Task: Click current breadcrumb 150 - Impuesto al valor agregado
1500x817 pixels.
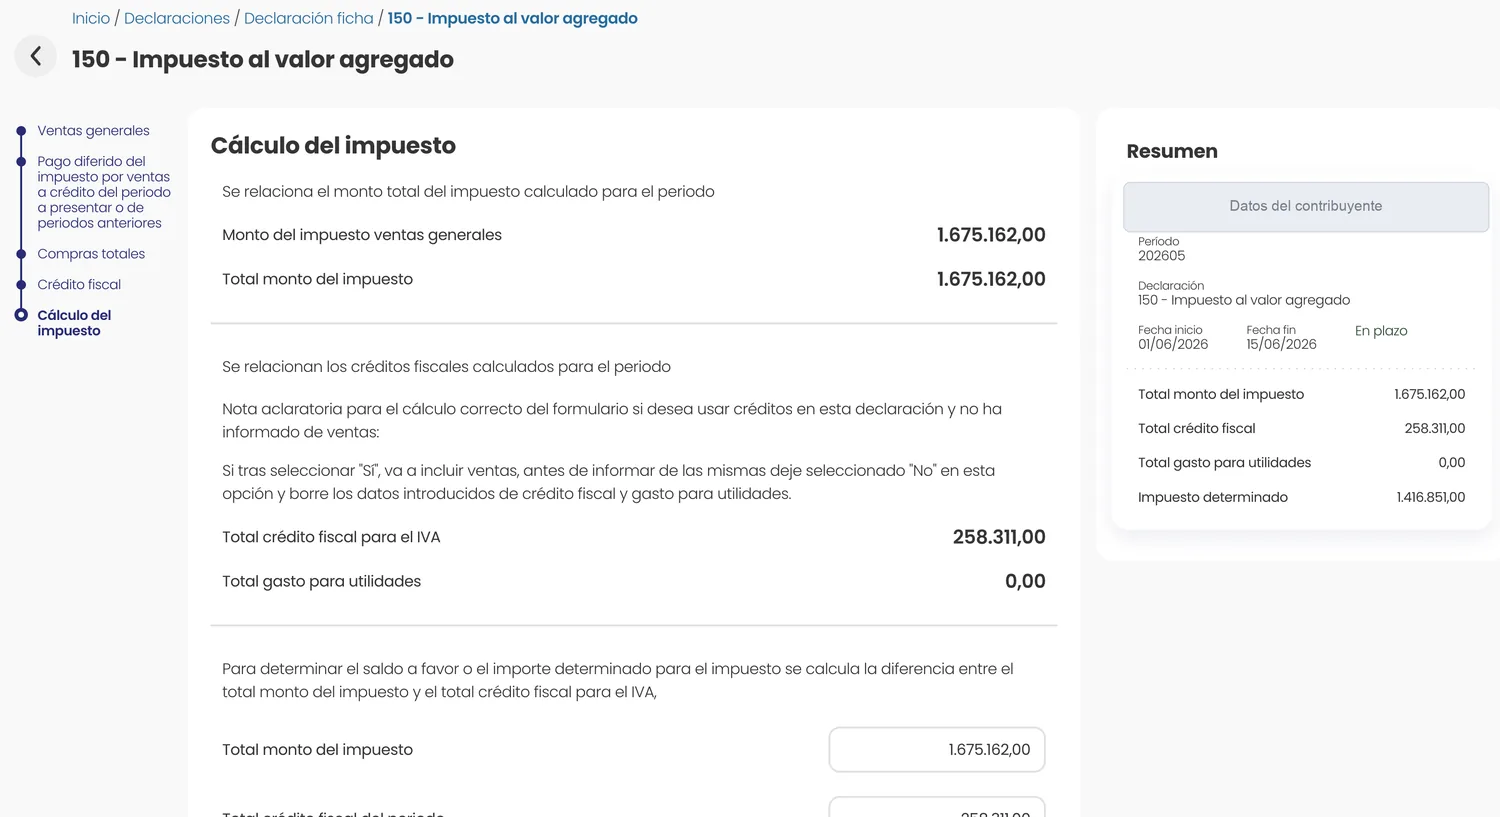Action: [512, 18]
